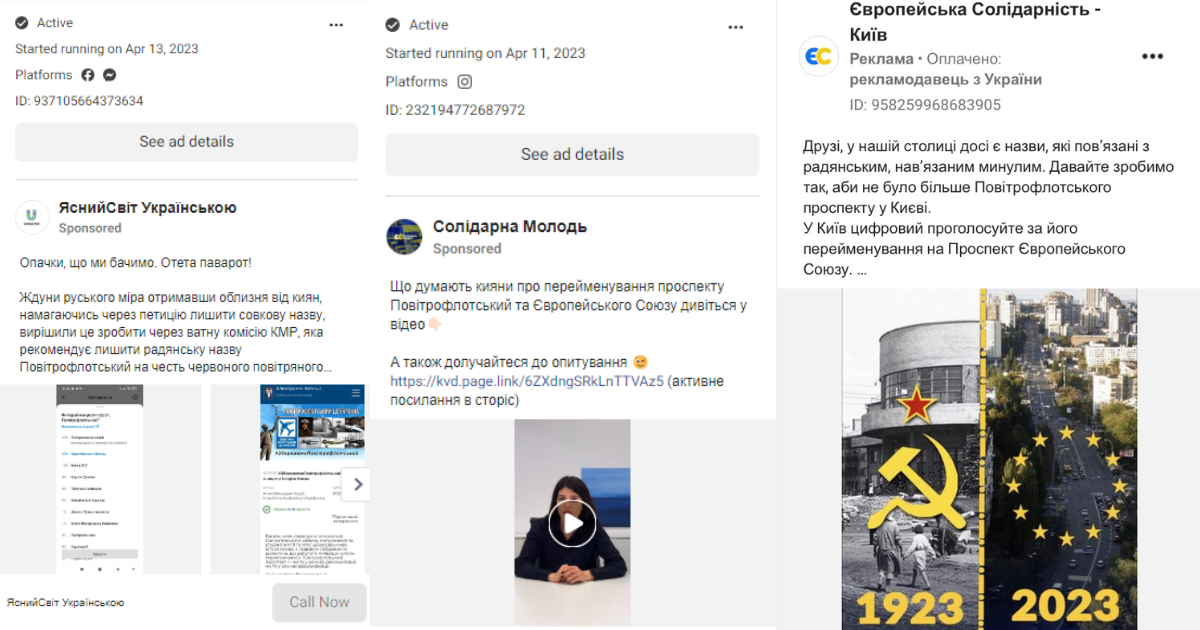Click See ad details for ID 232194772687972

pos(572,155)
